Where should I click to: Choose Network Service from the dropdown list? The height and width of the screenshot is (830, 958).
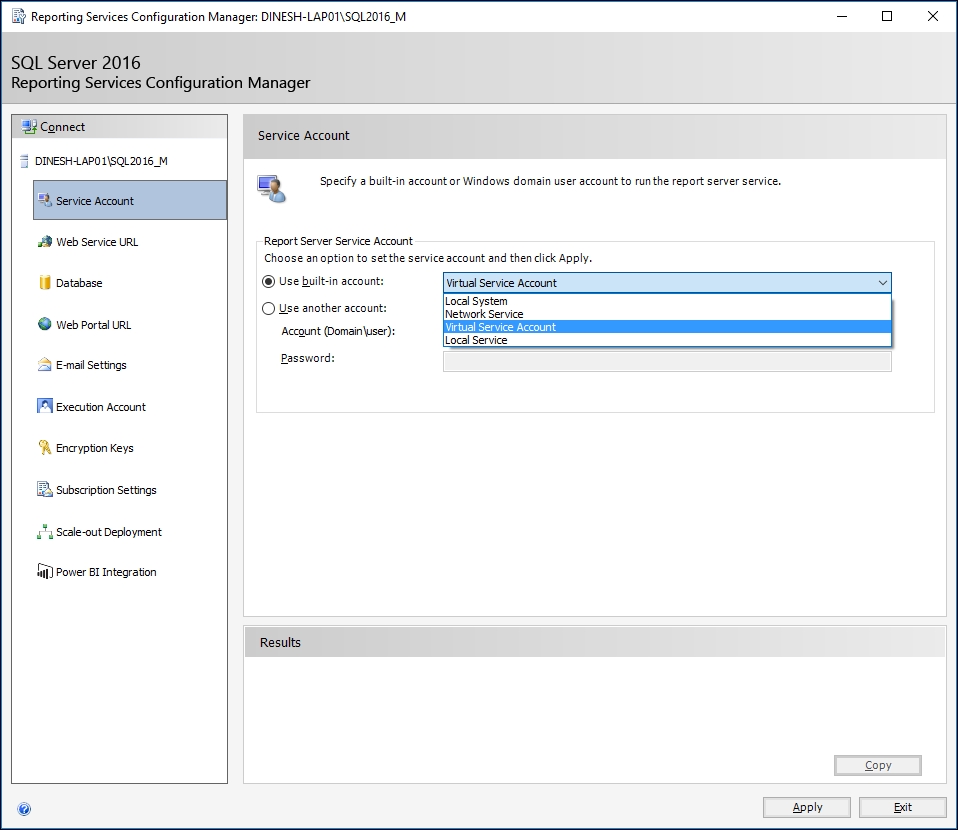tap(667, 314)
